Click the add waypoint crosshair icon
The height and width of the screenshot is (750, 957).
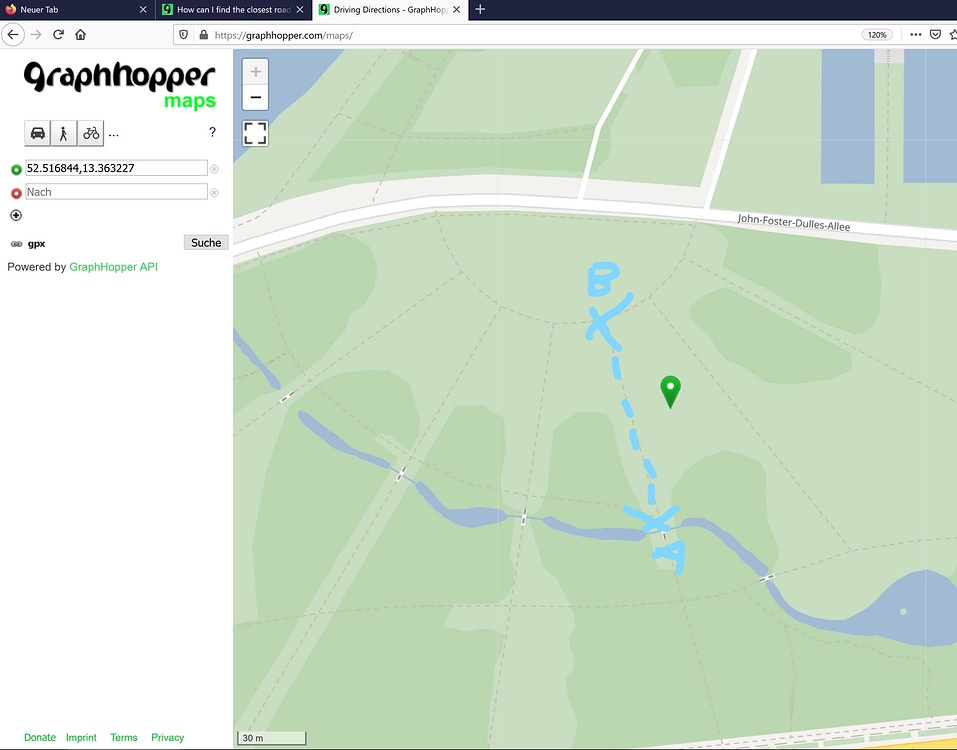pos(16,215)
